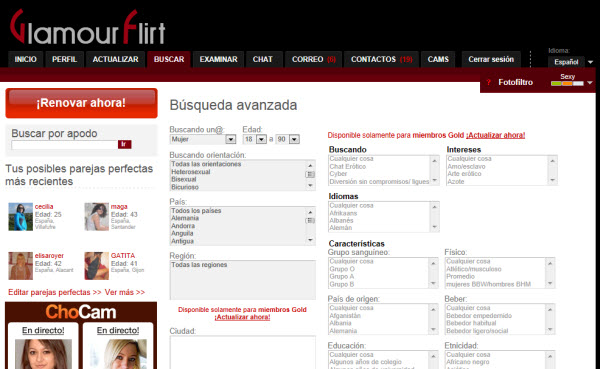Click the maga username link
The width and height of the screenshot is (600, 369).
click(x=119, y=207)
